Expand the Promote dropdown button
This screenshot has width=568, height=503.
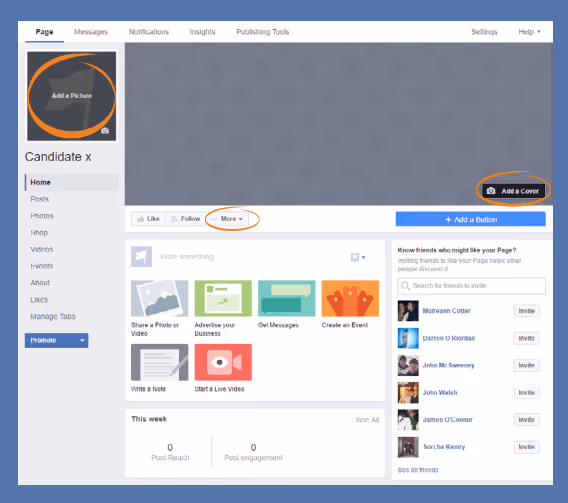(57, 340)
